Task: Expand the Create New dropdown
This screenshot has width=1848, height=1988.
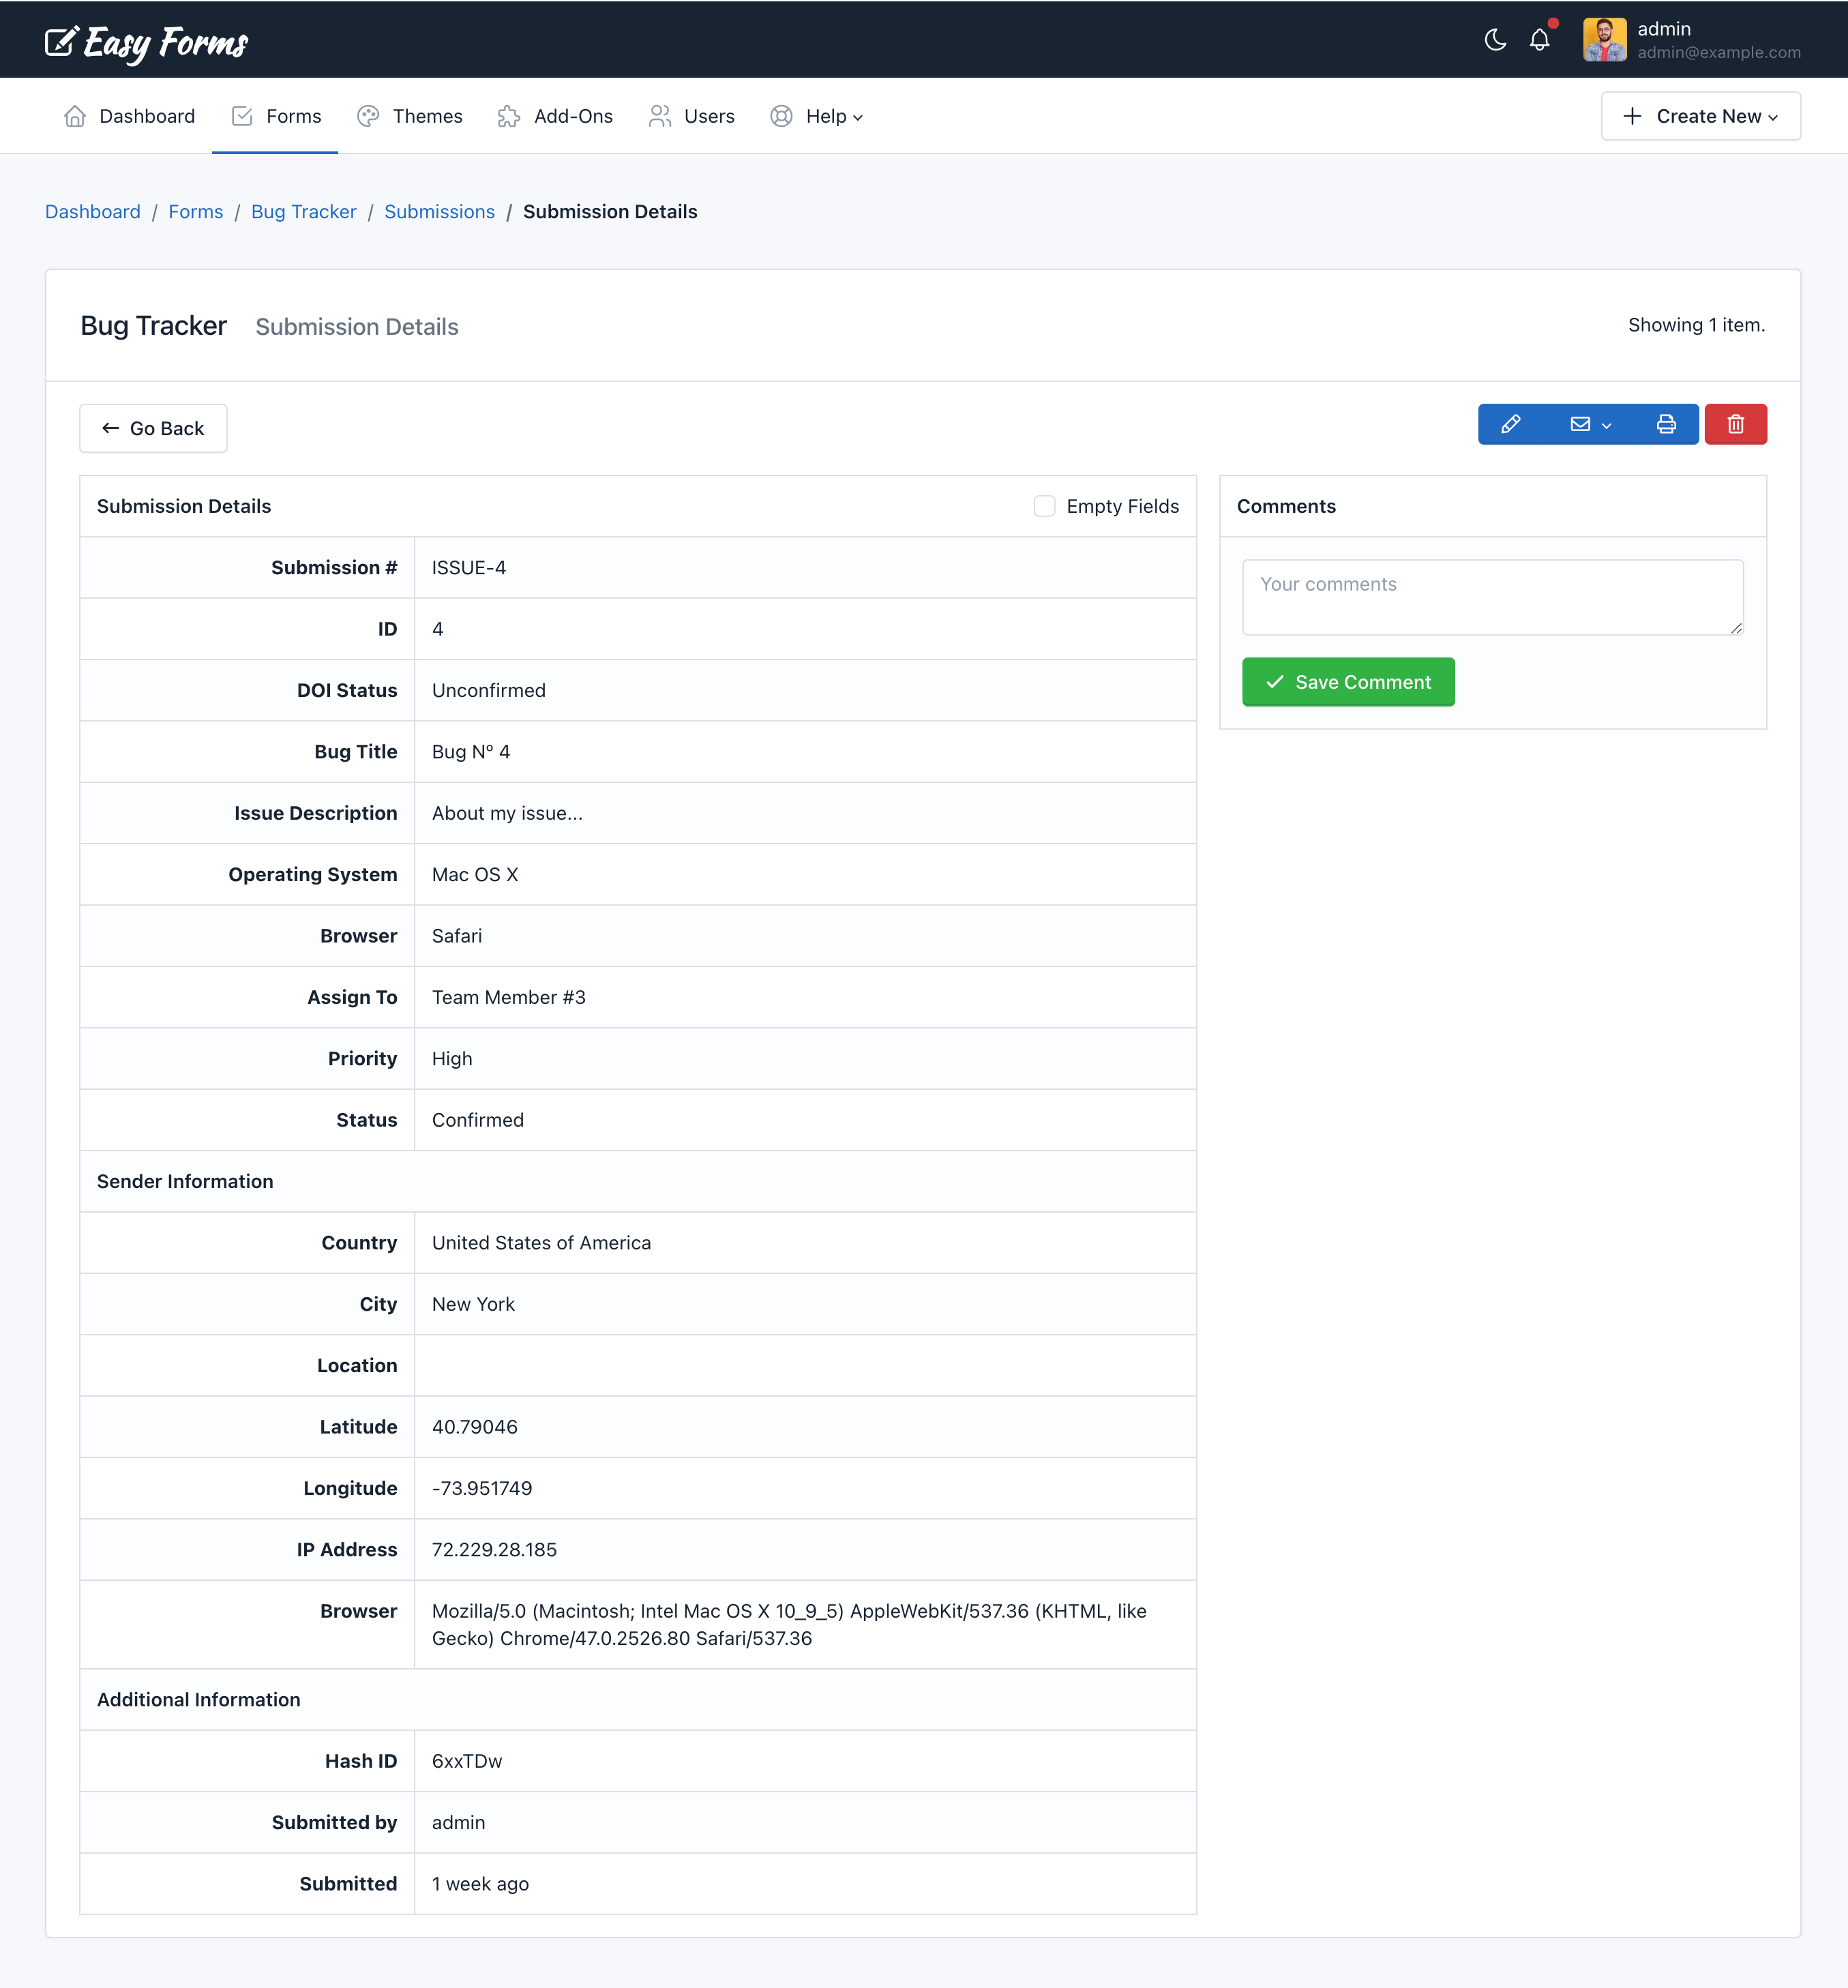Action: click(x=1701, y=117)
